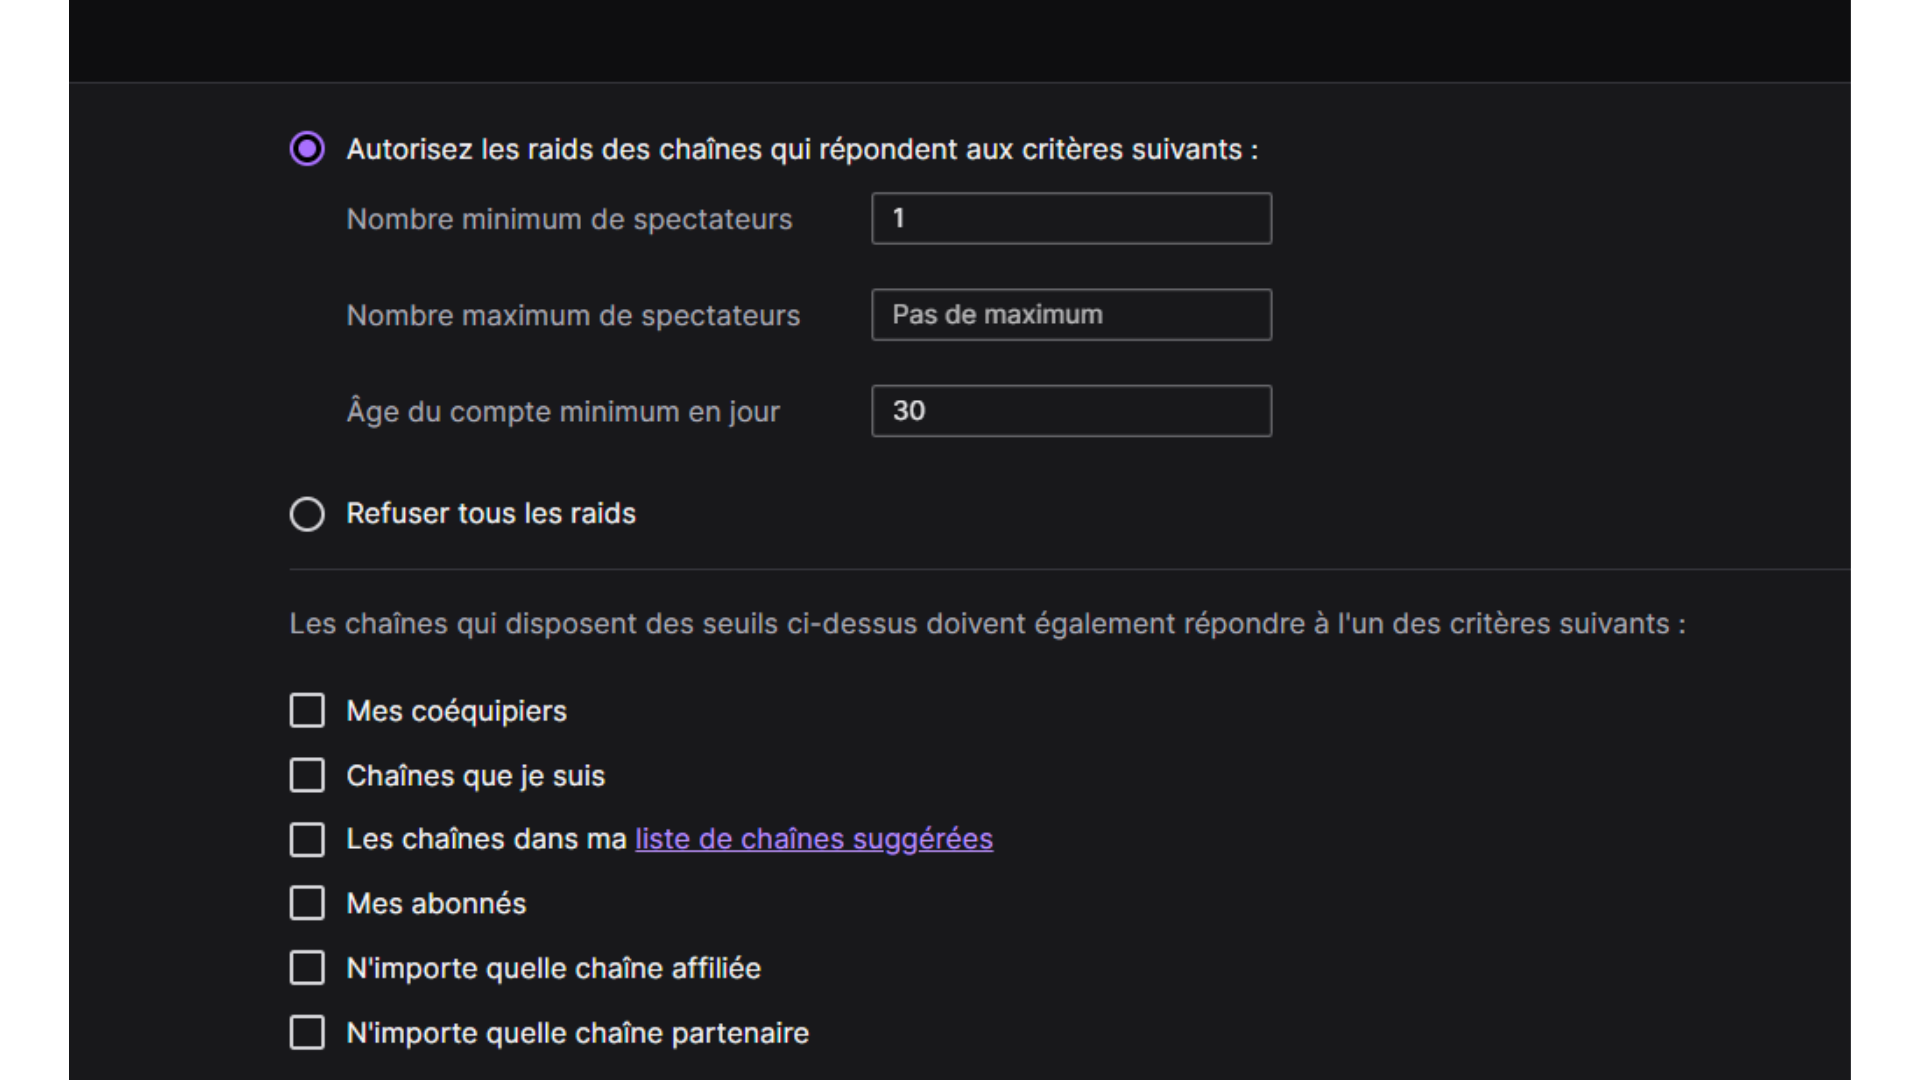Click the "N'importe quelle chaîne partenaire" label text
The image size is (1920, 1080).
577,1033
